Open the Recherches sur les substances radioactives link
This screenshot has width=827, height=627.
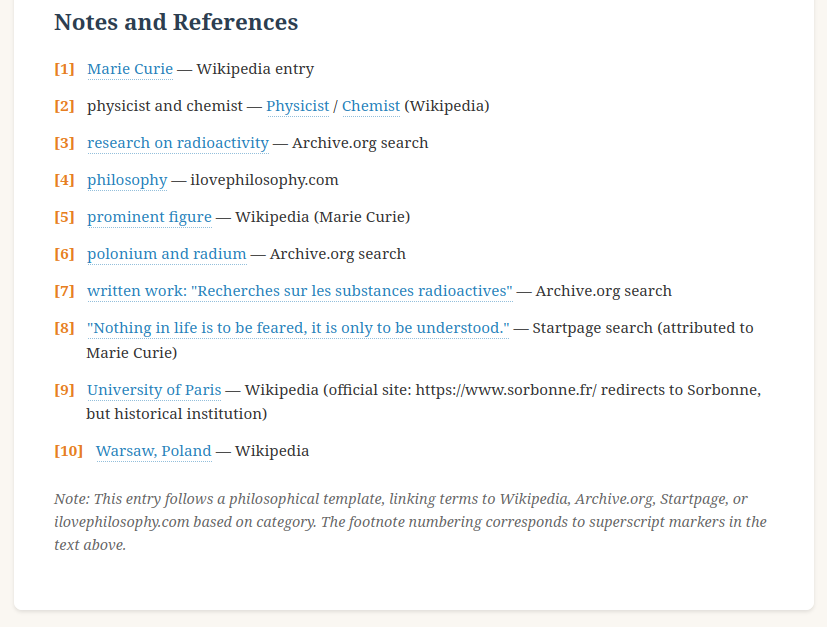click(x=299, y=291)
